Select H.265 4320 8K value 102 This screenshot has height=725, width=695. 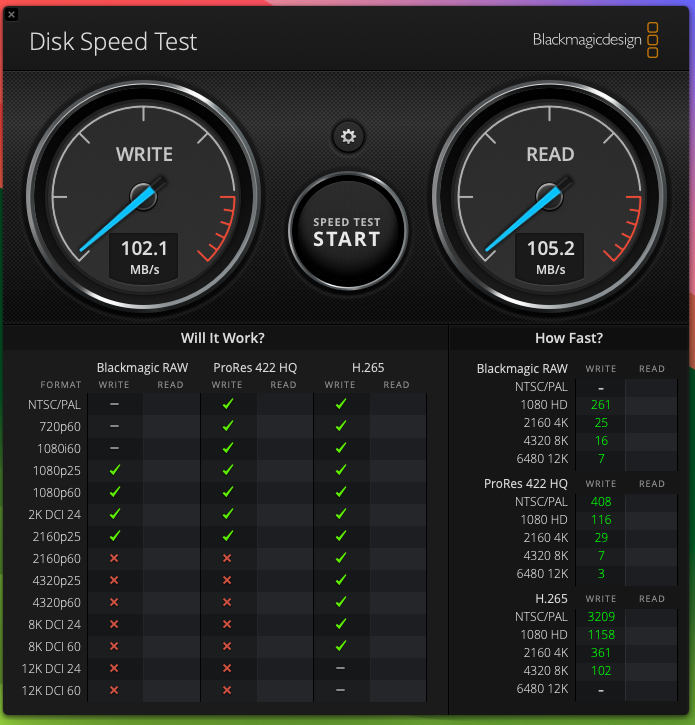(x=601, y=671)
